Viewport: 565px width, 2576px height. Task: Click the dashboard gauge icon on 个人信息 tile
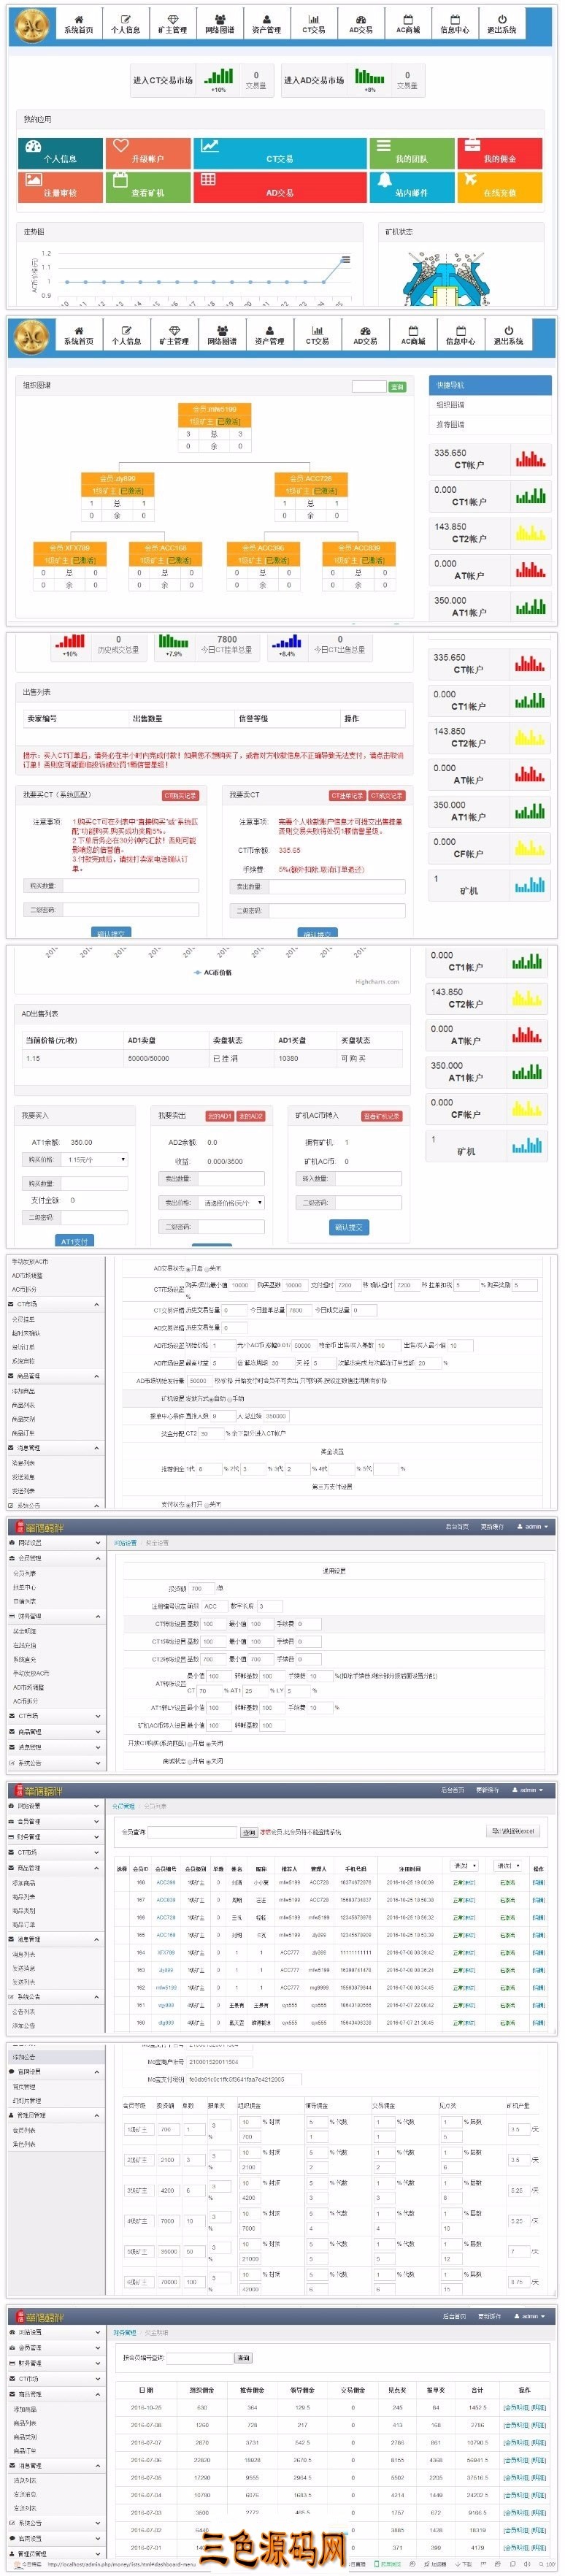tap(33, 146)
